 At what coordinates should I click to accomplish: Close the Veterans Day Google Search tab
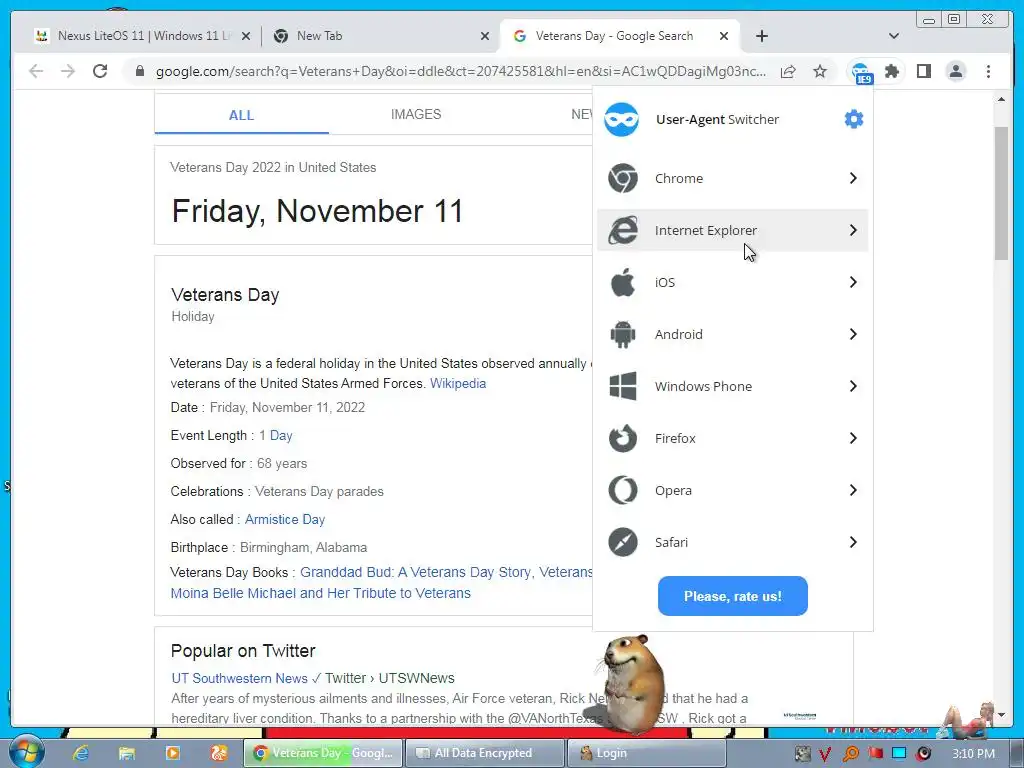coord(724,36)
